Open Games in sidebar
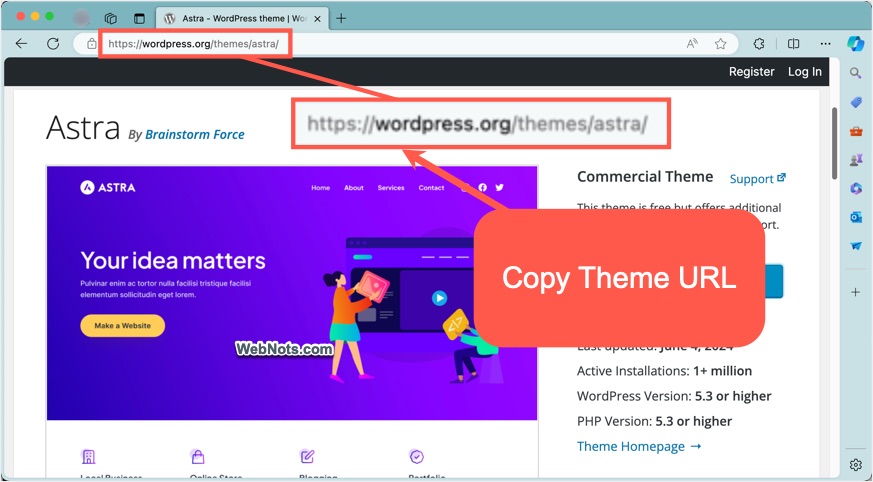Image resolution: width=873 pixels, height=482 pixels. point(856,160)
